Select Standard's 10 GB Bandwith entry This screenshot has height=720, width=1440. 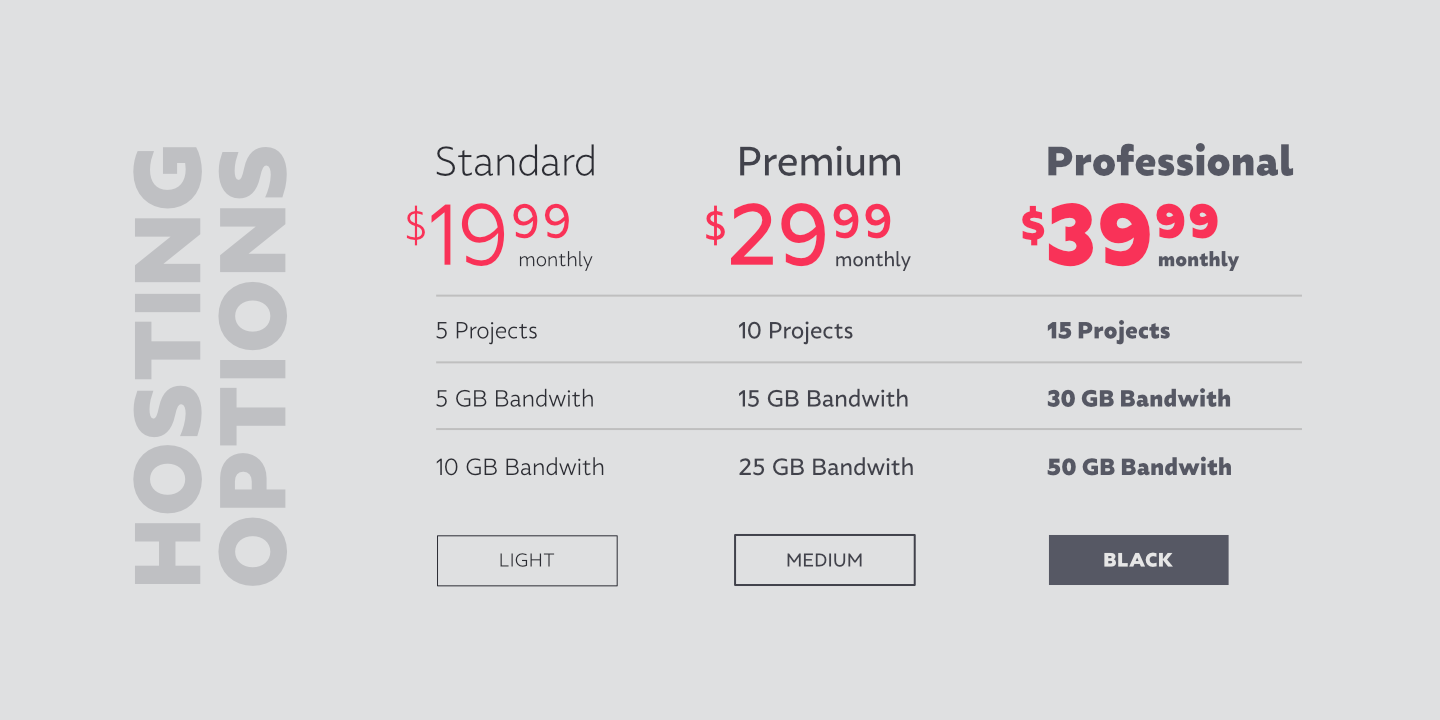tap(519, 467)
